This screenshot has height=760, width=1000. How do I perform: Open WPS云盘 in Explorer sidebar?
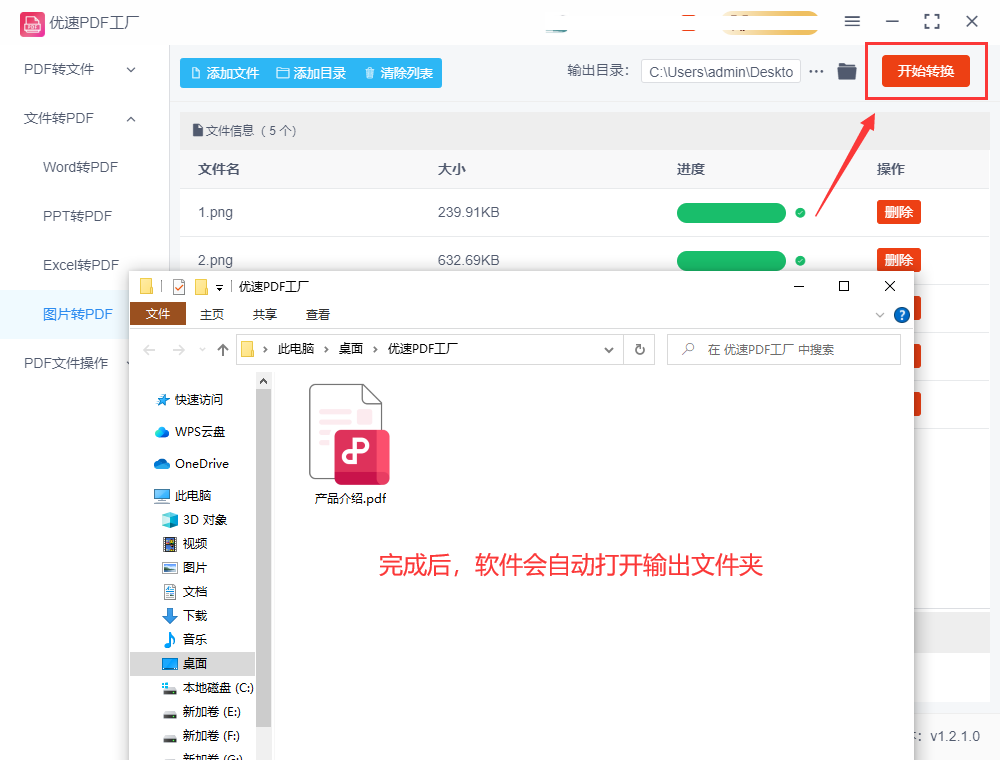[x=190, y=432]
